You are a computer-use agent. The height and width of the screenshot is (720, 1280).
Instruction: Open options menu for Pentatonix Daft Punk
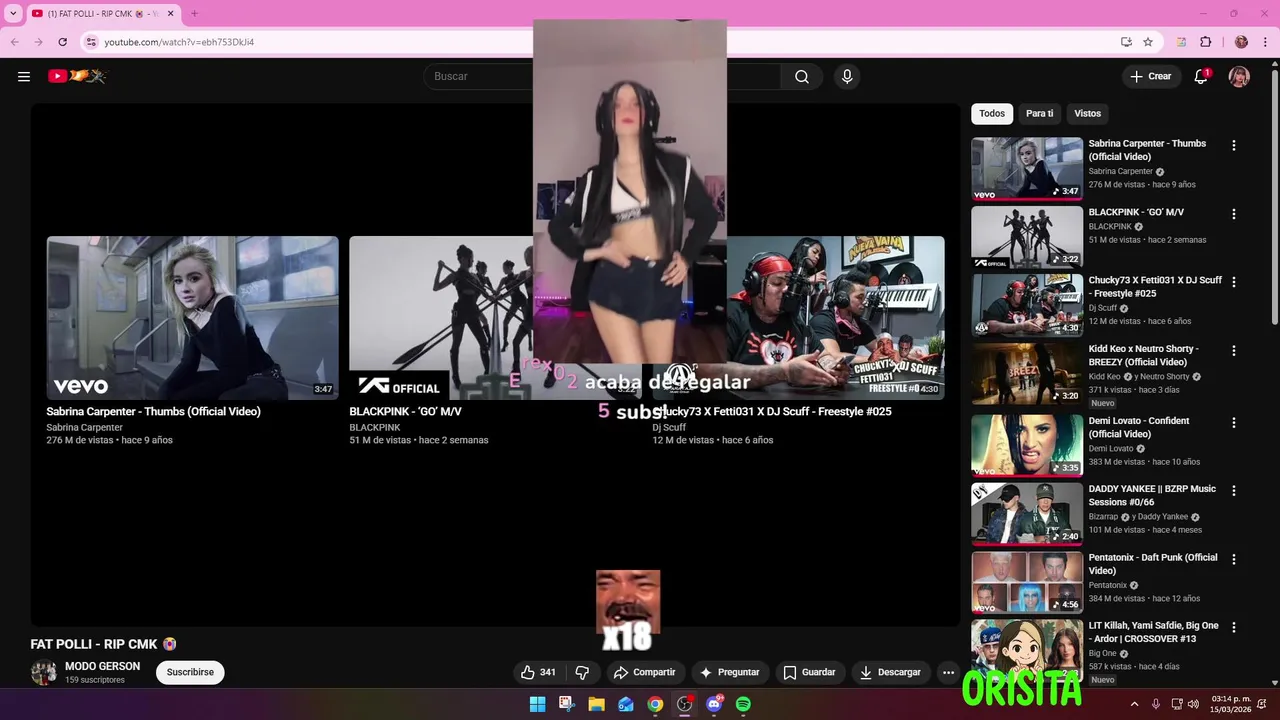[x=1233, y=559]
